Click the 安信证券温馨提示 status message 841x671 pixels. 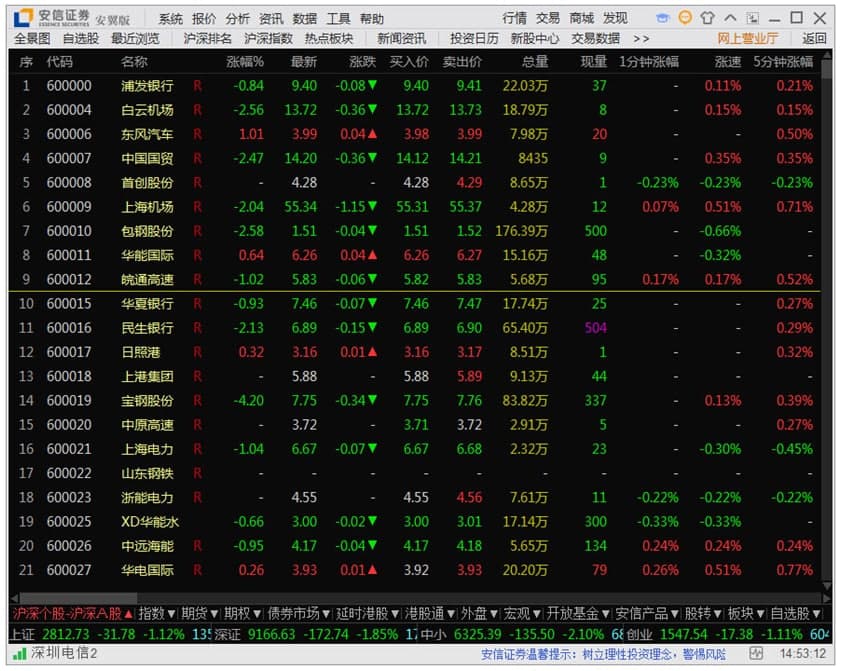tap(603, 654)
